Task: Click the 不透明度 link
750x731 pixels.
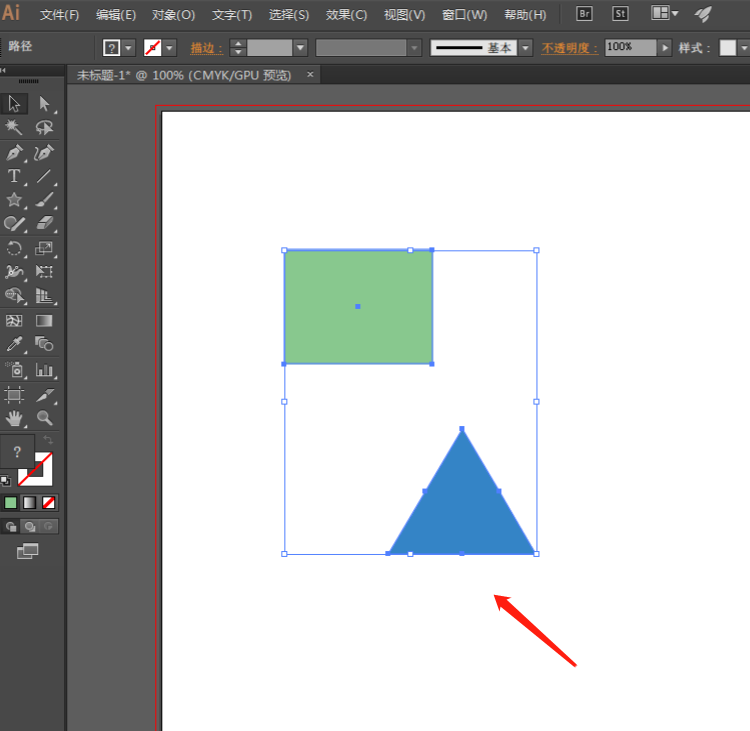Action: [570, 48]
